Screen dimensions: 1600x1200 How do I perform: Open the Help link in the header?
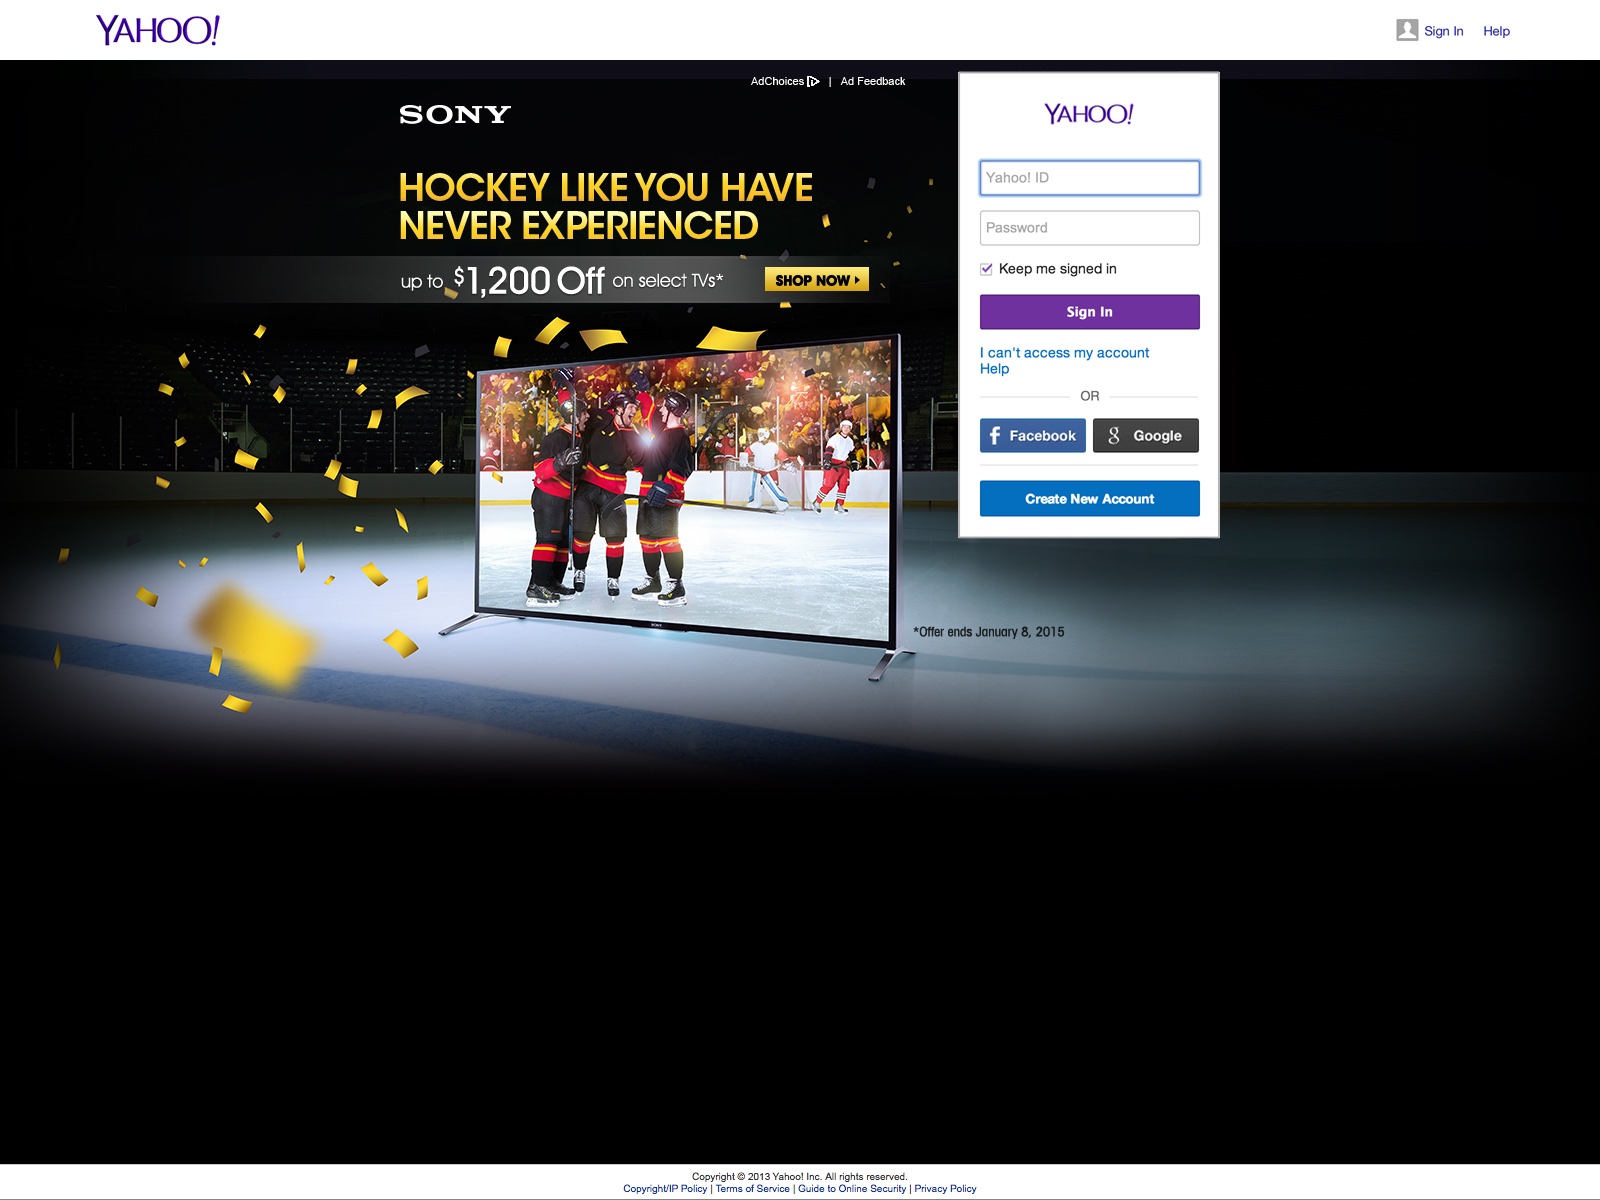pyautogui.click(x=1496, y=31)
